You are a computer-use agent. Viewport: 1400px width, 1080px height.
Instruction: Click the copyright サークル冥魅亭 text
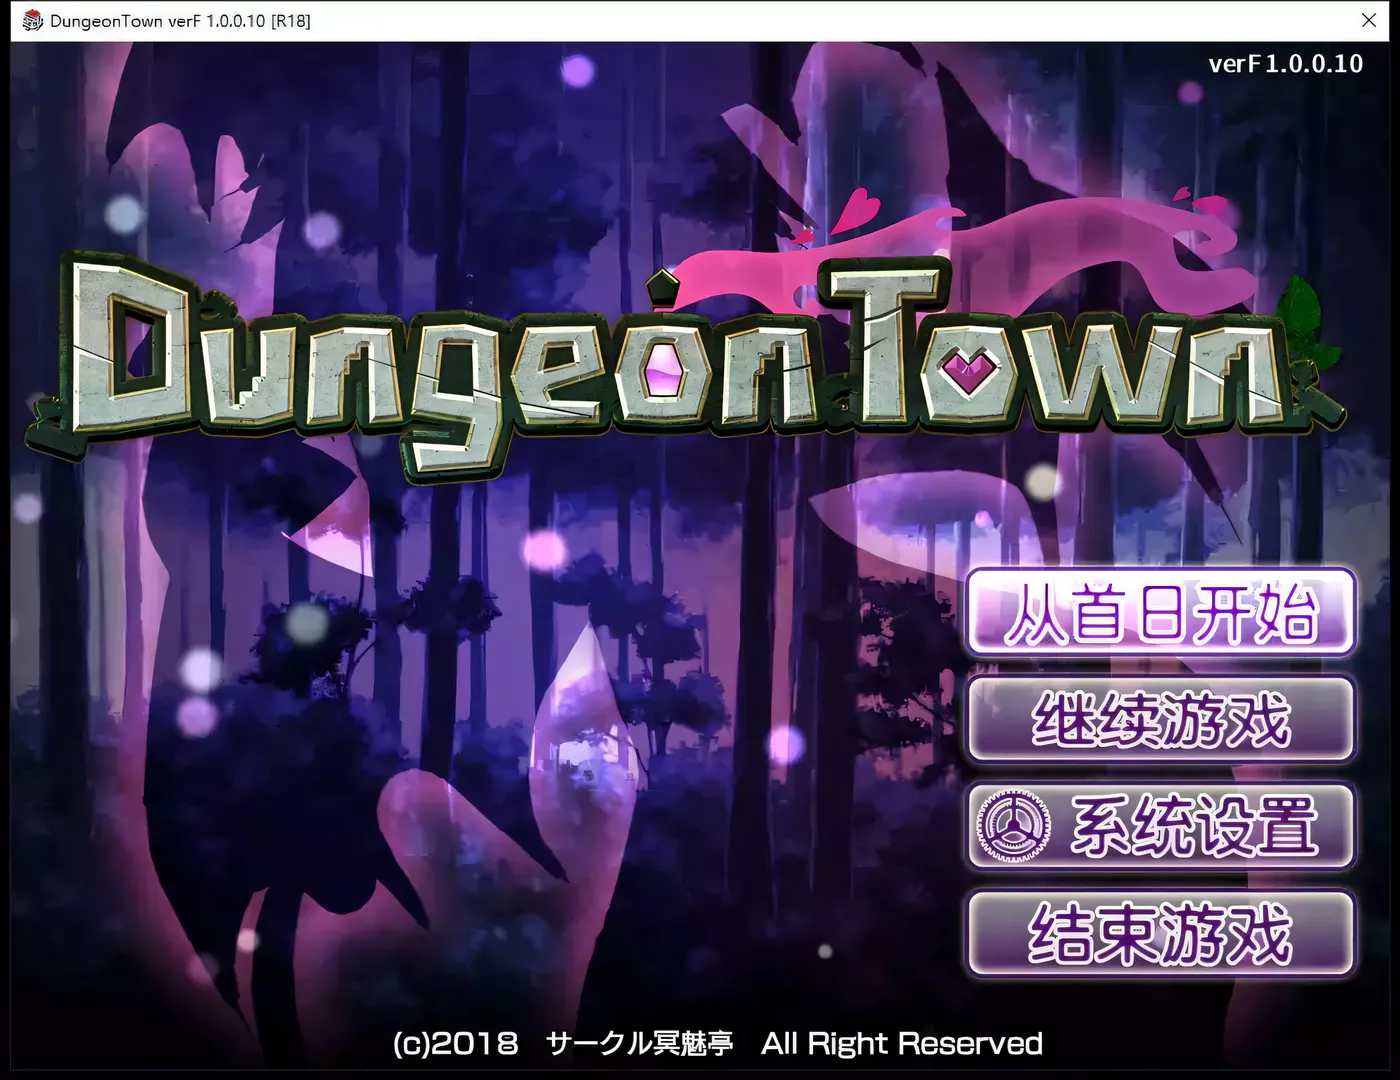click(638, 1044)
